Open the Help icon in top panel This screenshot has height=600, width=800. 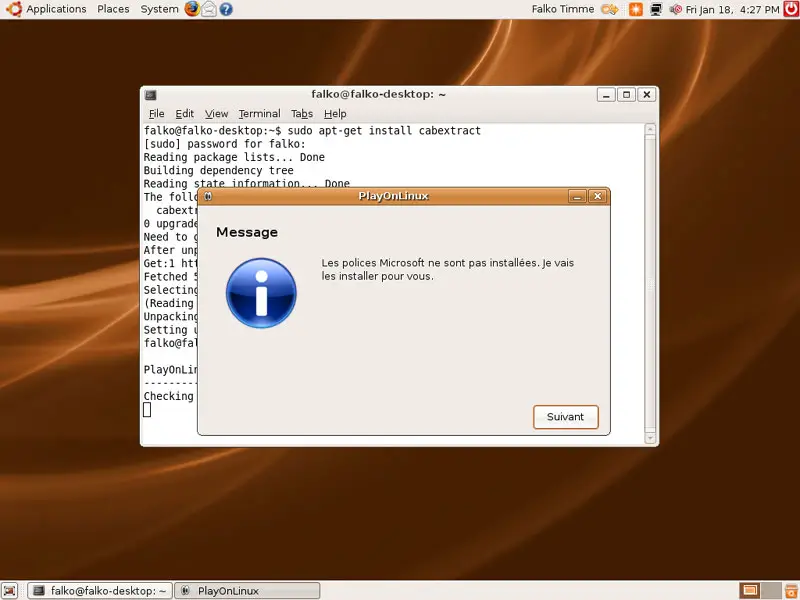pos(226,9)
